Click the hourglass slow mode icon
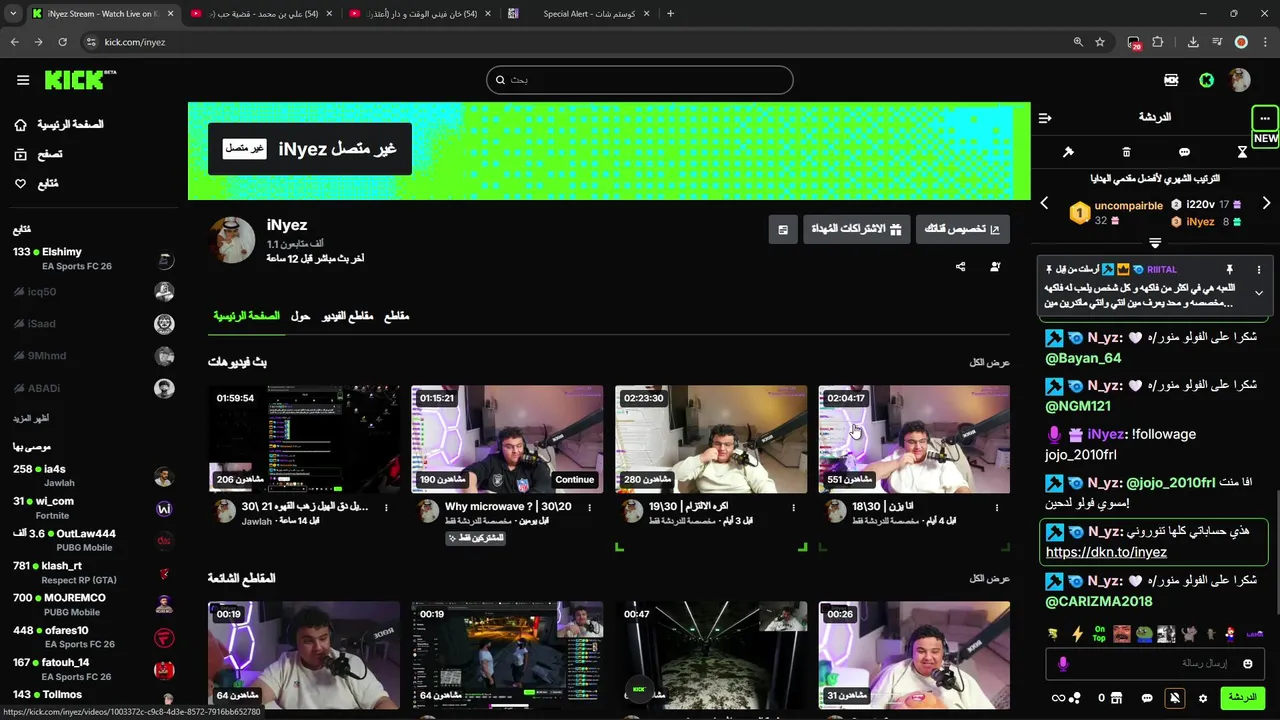The width and height of the screenshot is (1280, 720). click(x=1242, y=152)
